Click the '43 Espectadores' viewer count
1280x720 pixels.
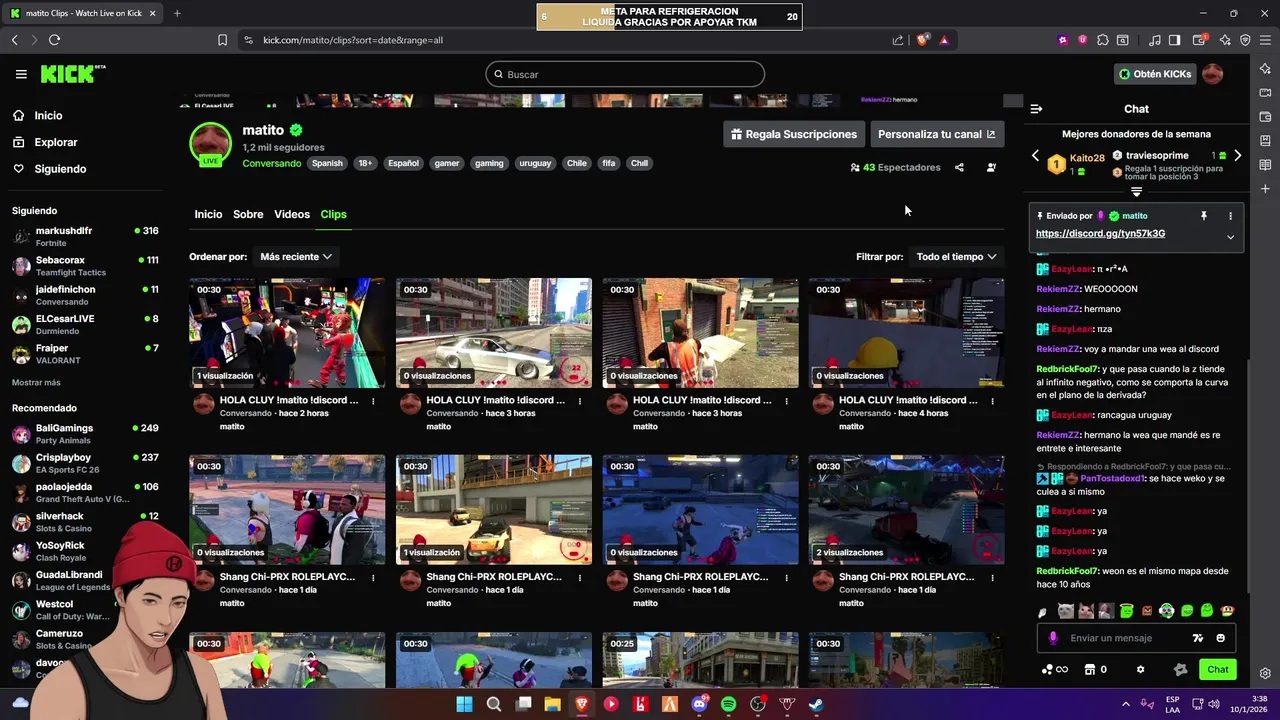click(x=895, y=167)
